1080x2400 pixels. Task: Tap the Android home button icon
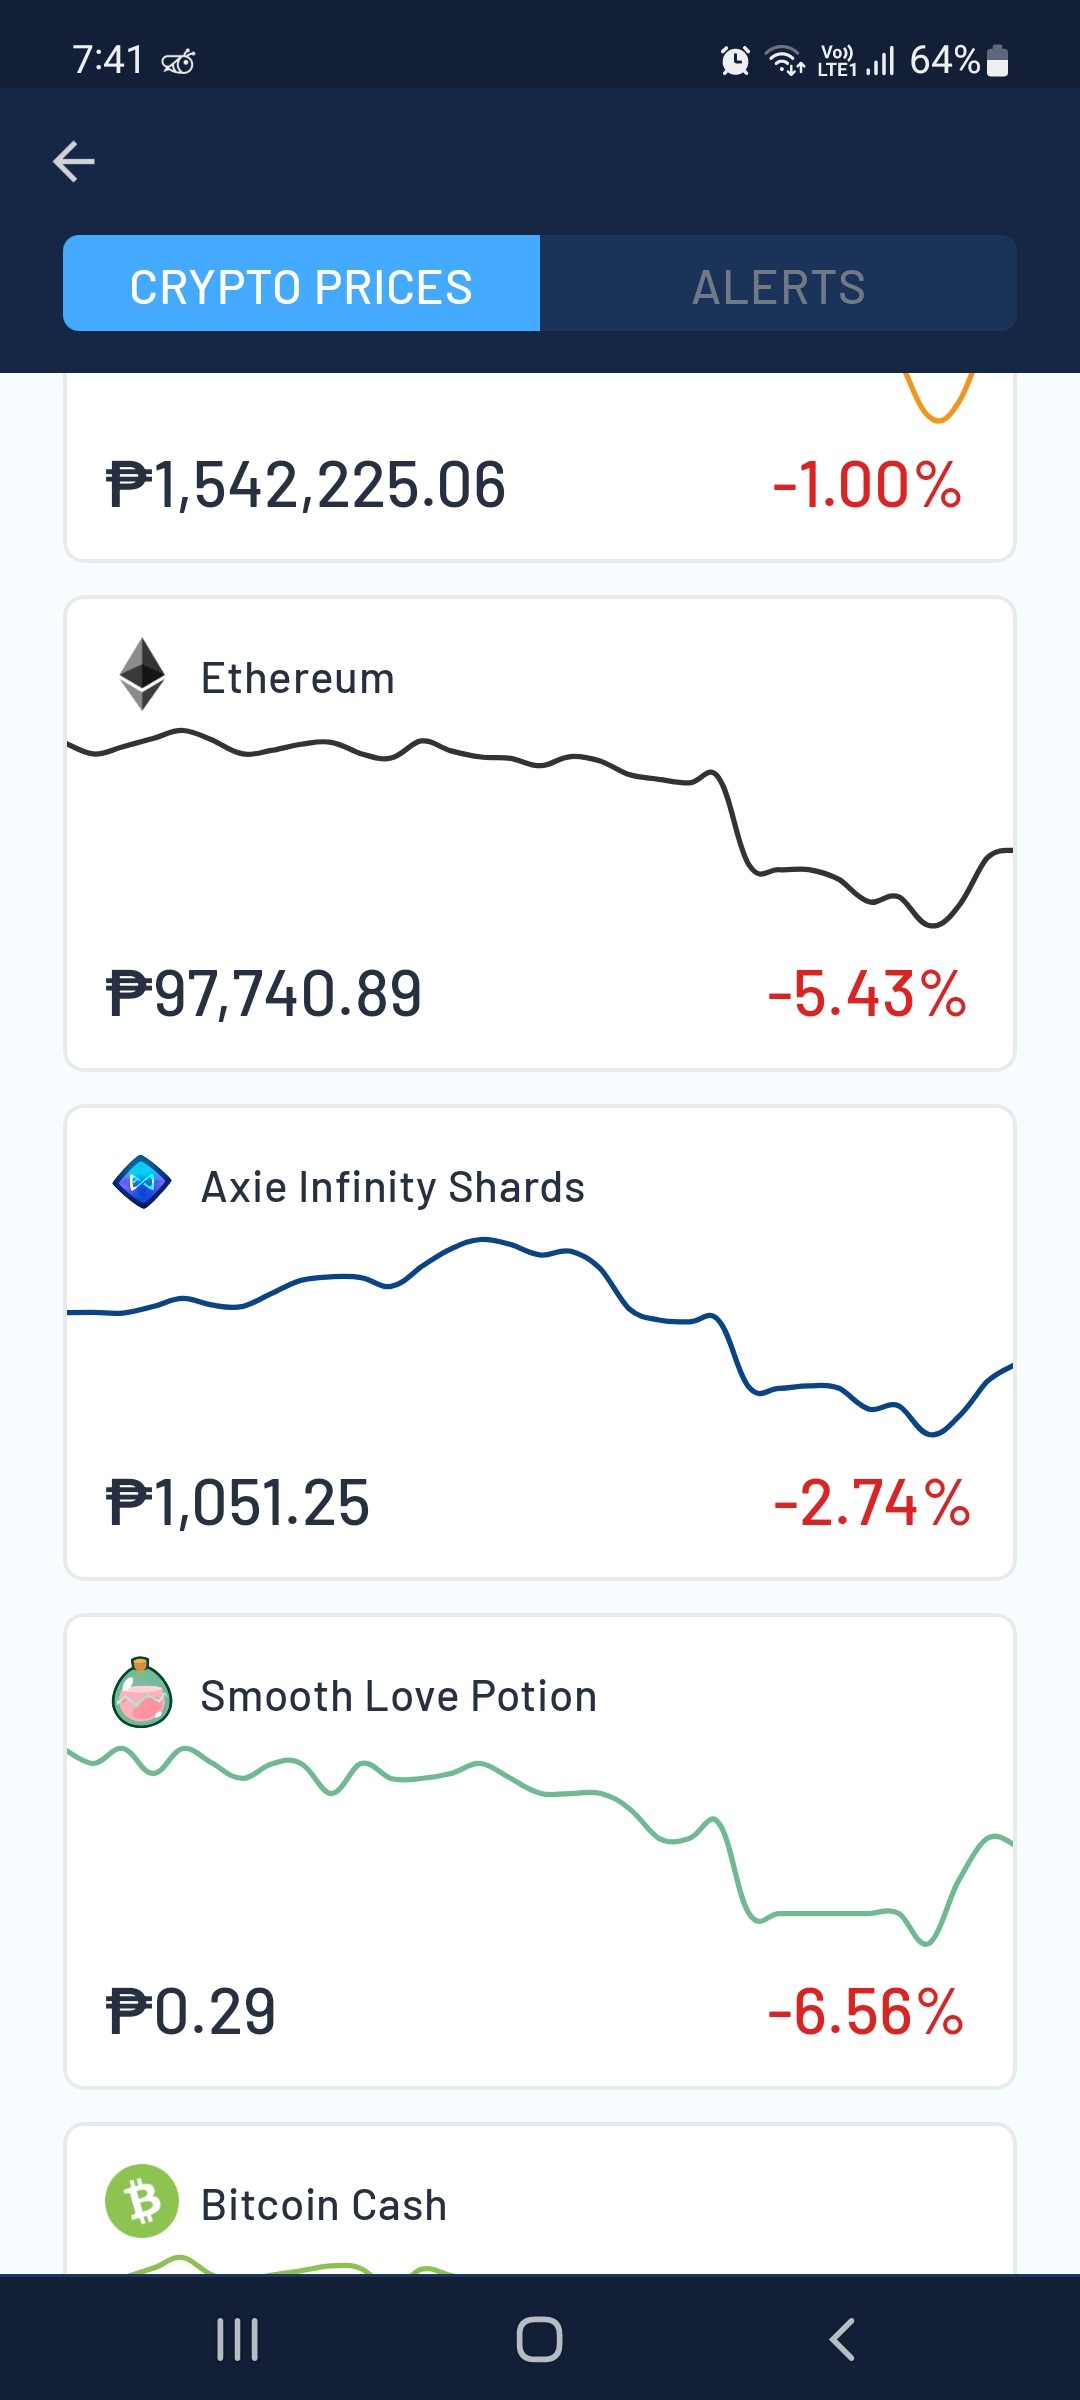[x=540, y=2339]
